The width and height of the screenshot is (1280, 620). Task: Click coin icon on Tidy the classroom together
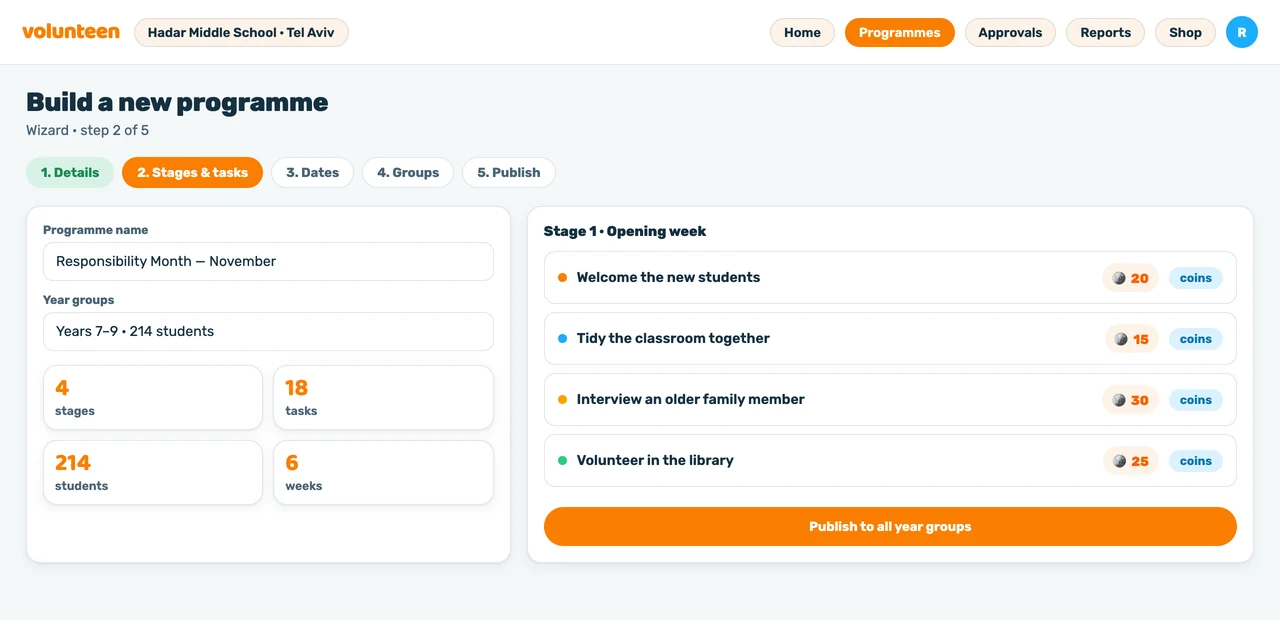[x=1121, y=339]
